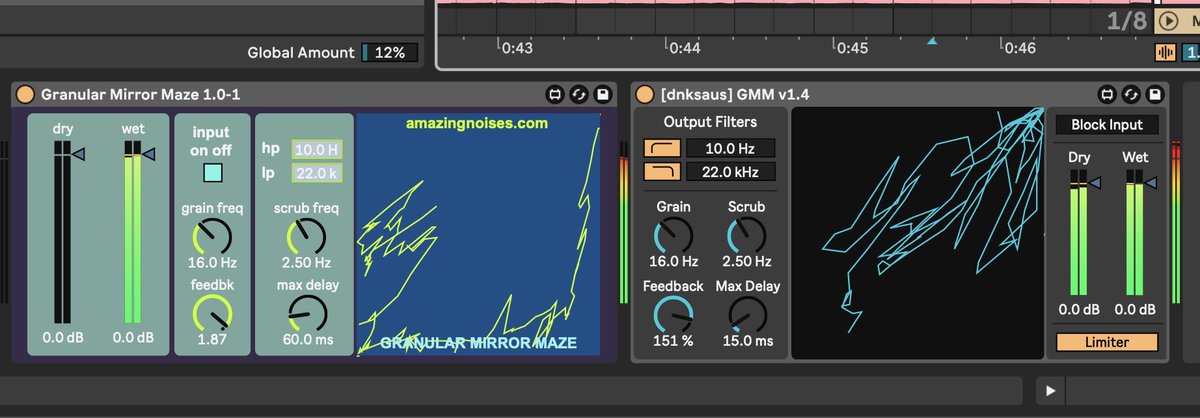The image size is (1200, 418).
Task: Click the Output Filters label
Action: coord(710,122)
